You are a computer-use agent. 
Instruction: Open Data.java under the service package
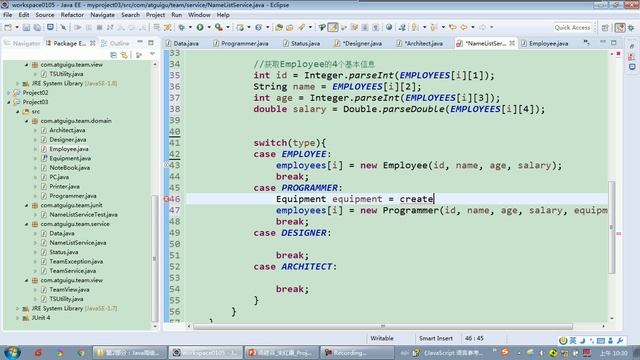(x=62, y=233)
